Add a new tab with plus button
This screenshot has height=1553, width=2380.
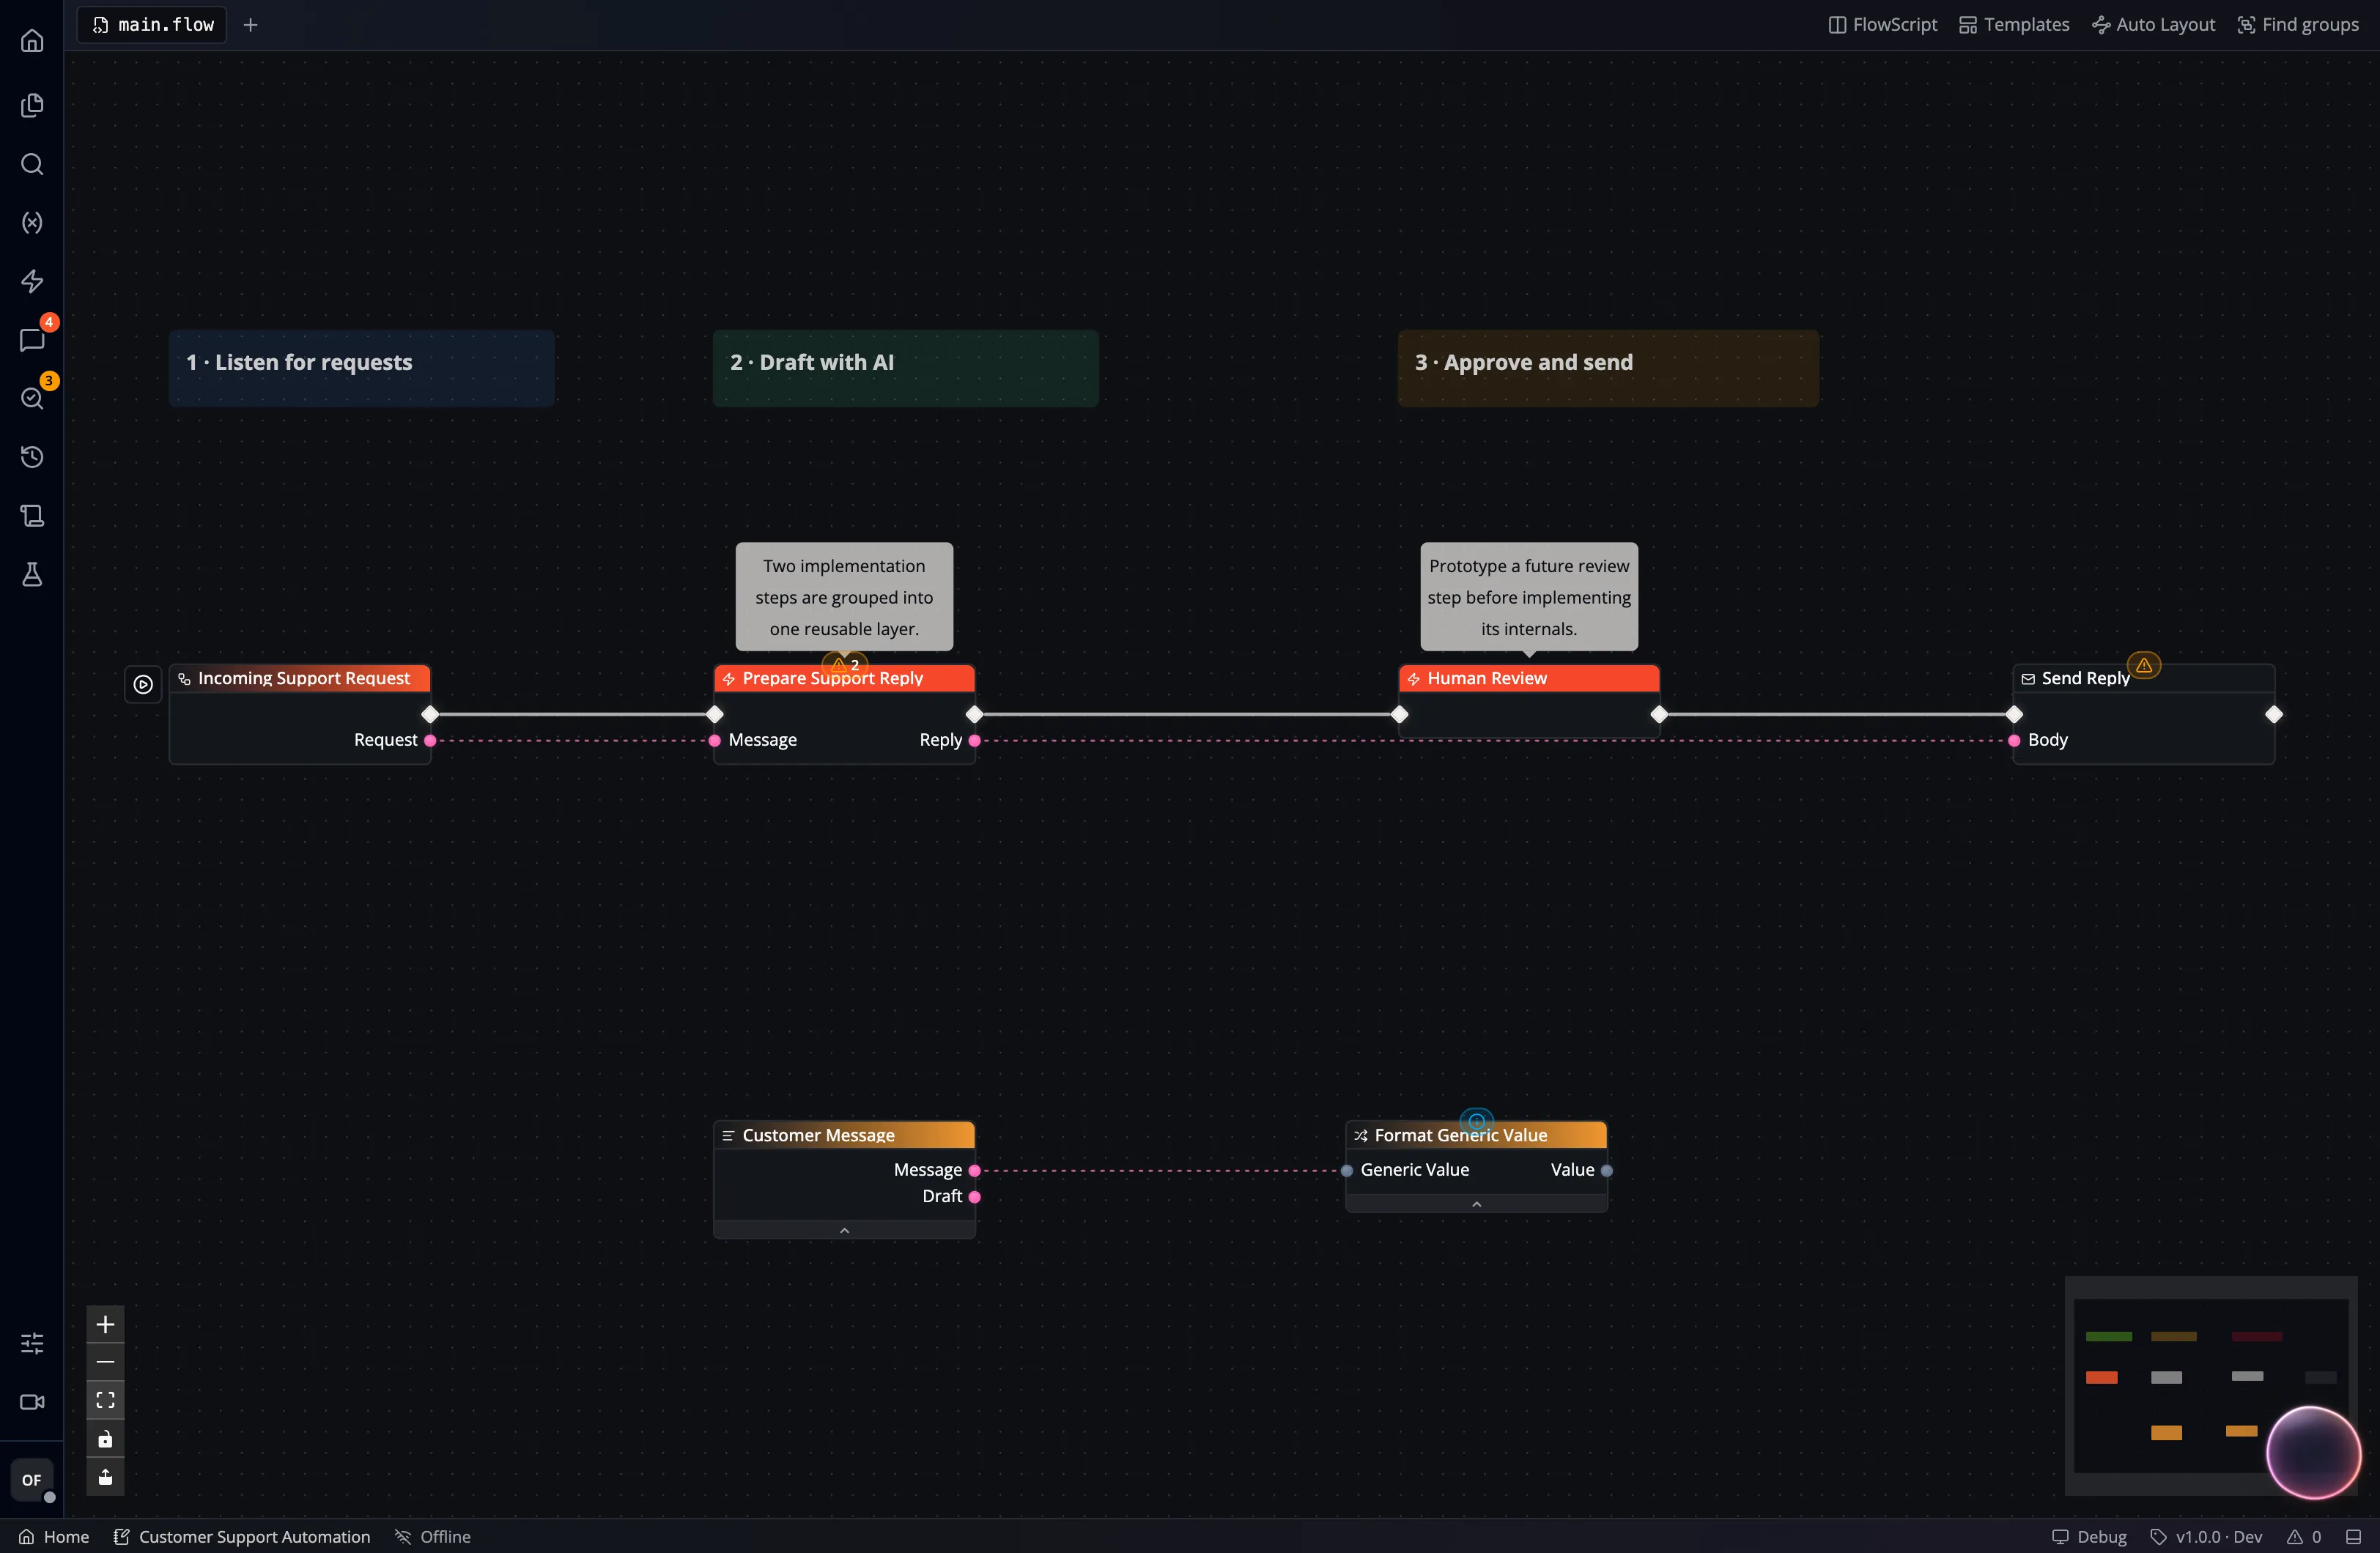251,25
